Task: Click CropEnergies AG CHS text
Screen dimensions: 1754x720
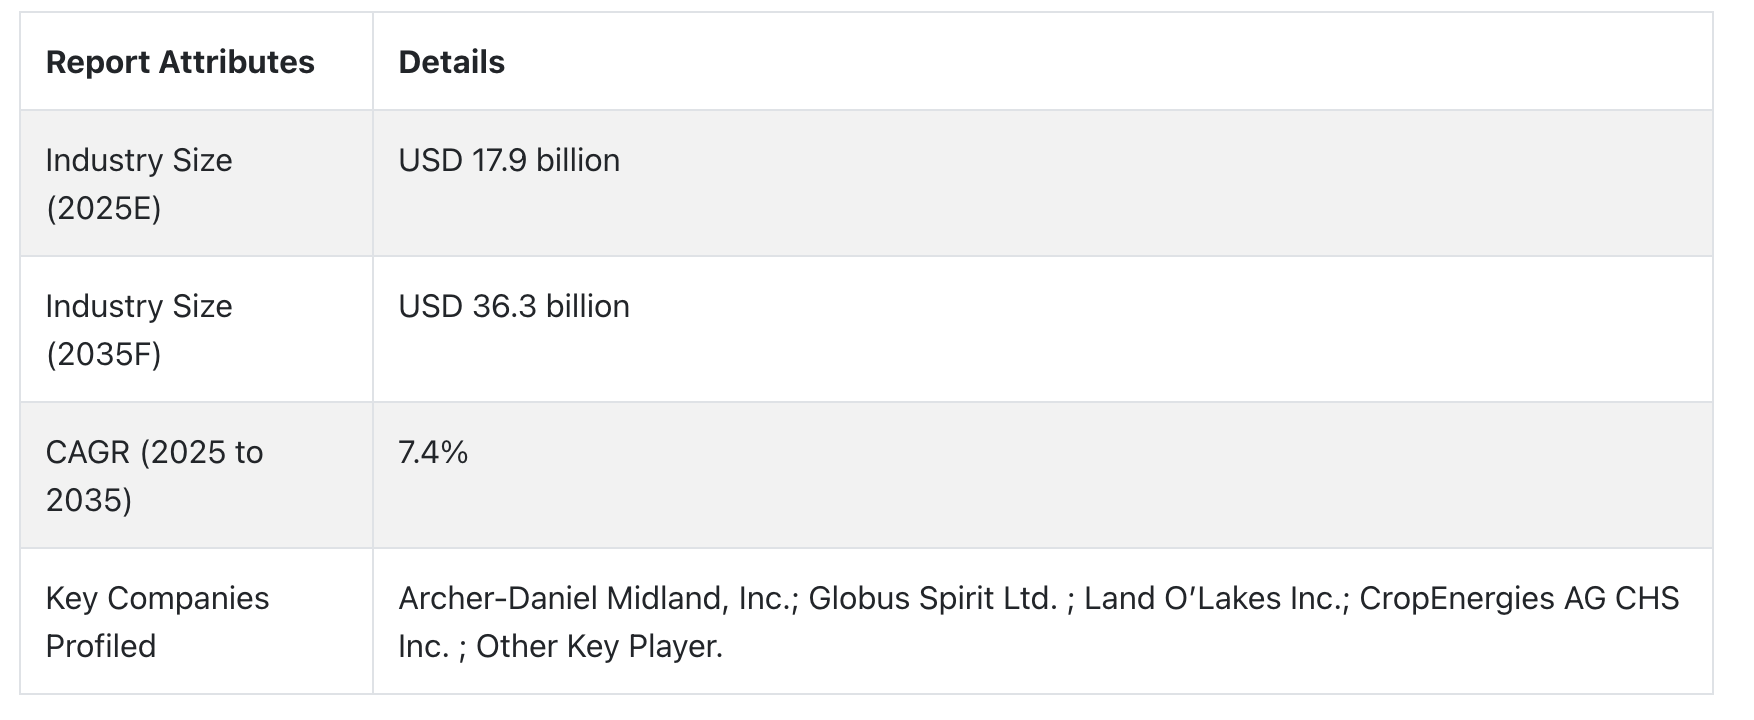Action: [x=1519, y=598]
